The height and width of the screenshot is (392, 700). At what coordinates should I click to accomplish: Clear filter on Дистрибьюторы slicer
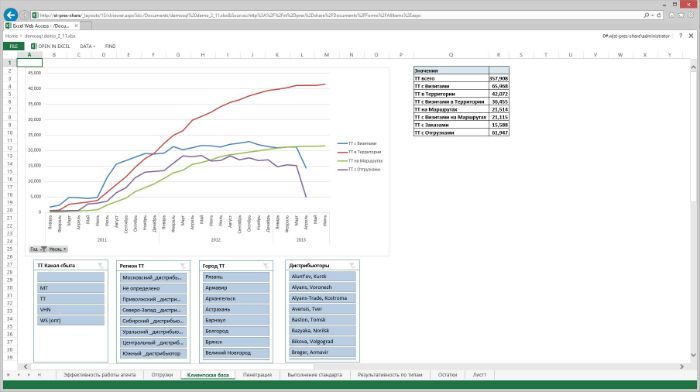[352, 265]
